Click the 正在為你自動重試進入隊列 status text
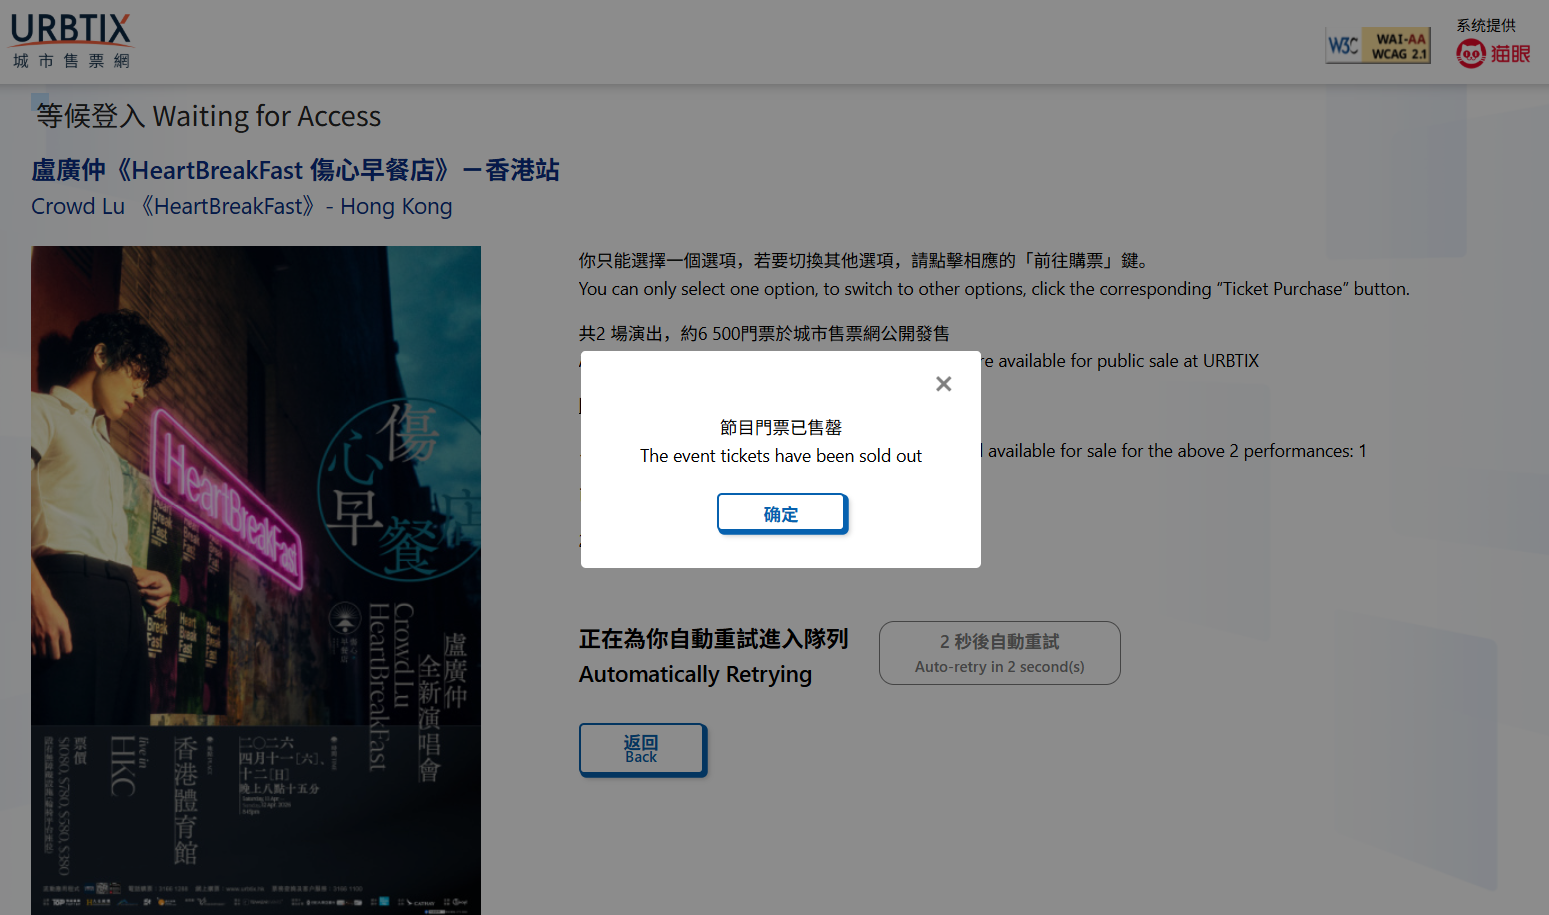This screenshot has width=1549, height=915. click(713, 639)
